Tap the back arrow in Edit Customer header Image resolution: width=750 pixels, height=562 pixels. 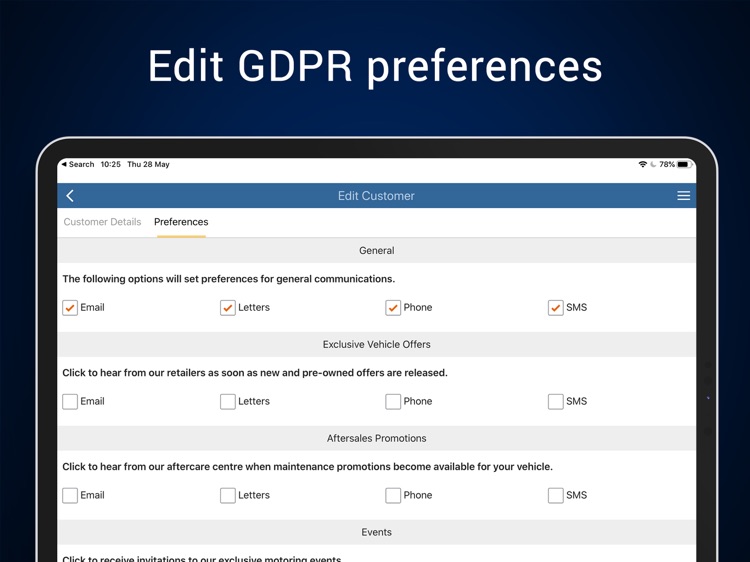(70, 196)
